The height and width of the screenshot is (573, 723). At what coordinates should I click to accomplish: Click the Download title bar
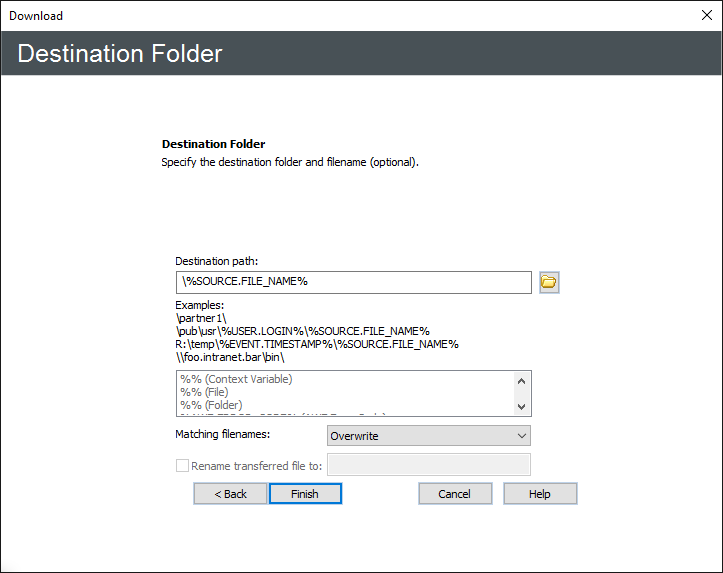[300, 15]
